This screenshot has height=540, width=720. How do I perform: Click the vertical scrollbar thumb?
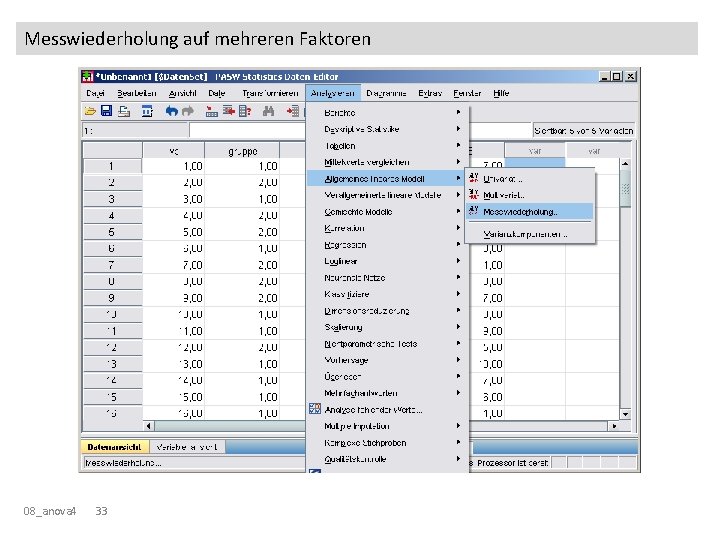pos(625,188)
